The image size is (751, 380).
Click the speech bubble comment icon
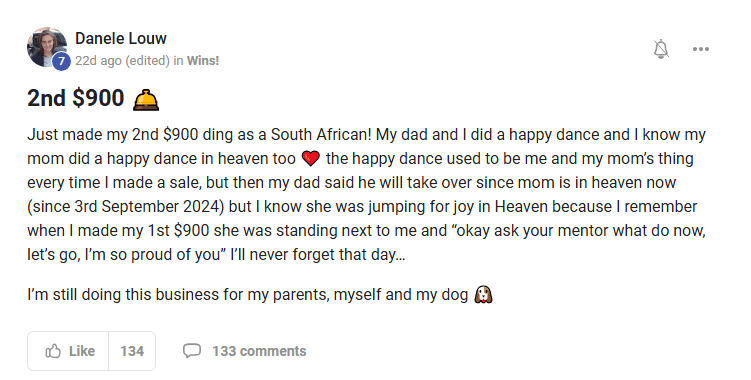[192, 351]
